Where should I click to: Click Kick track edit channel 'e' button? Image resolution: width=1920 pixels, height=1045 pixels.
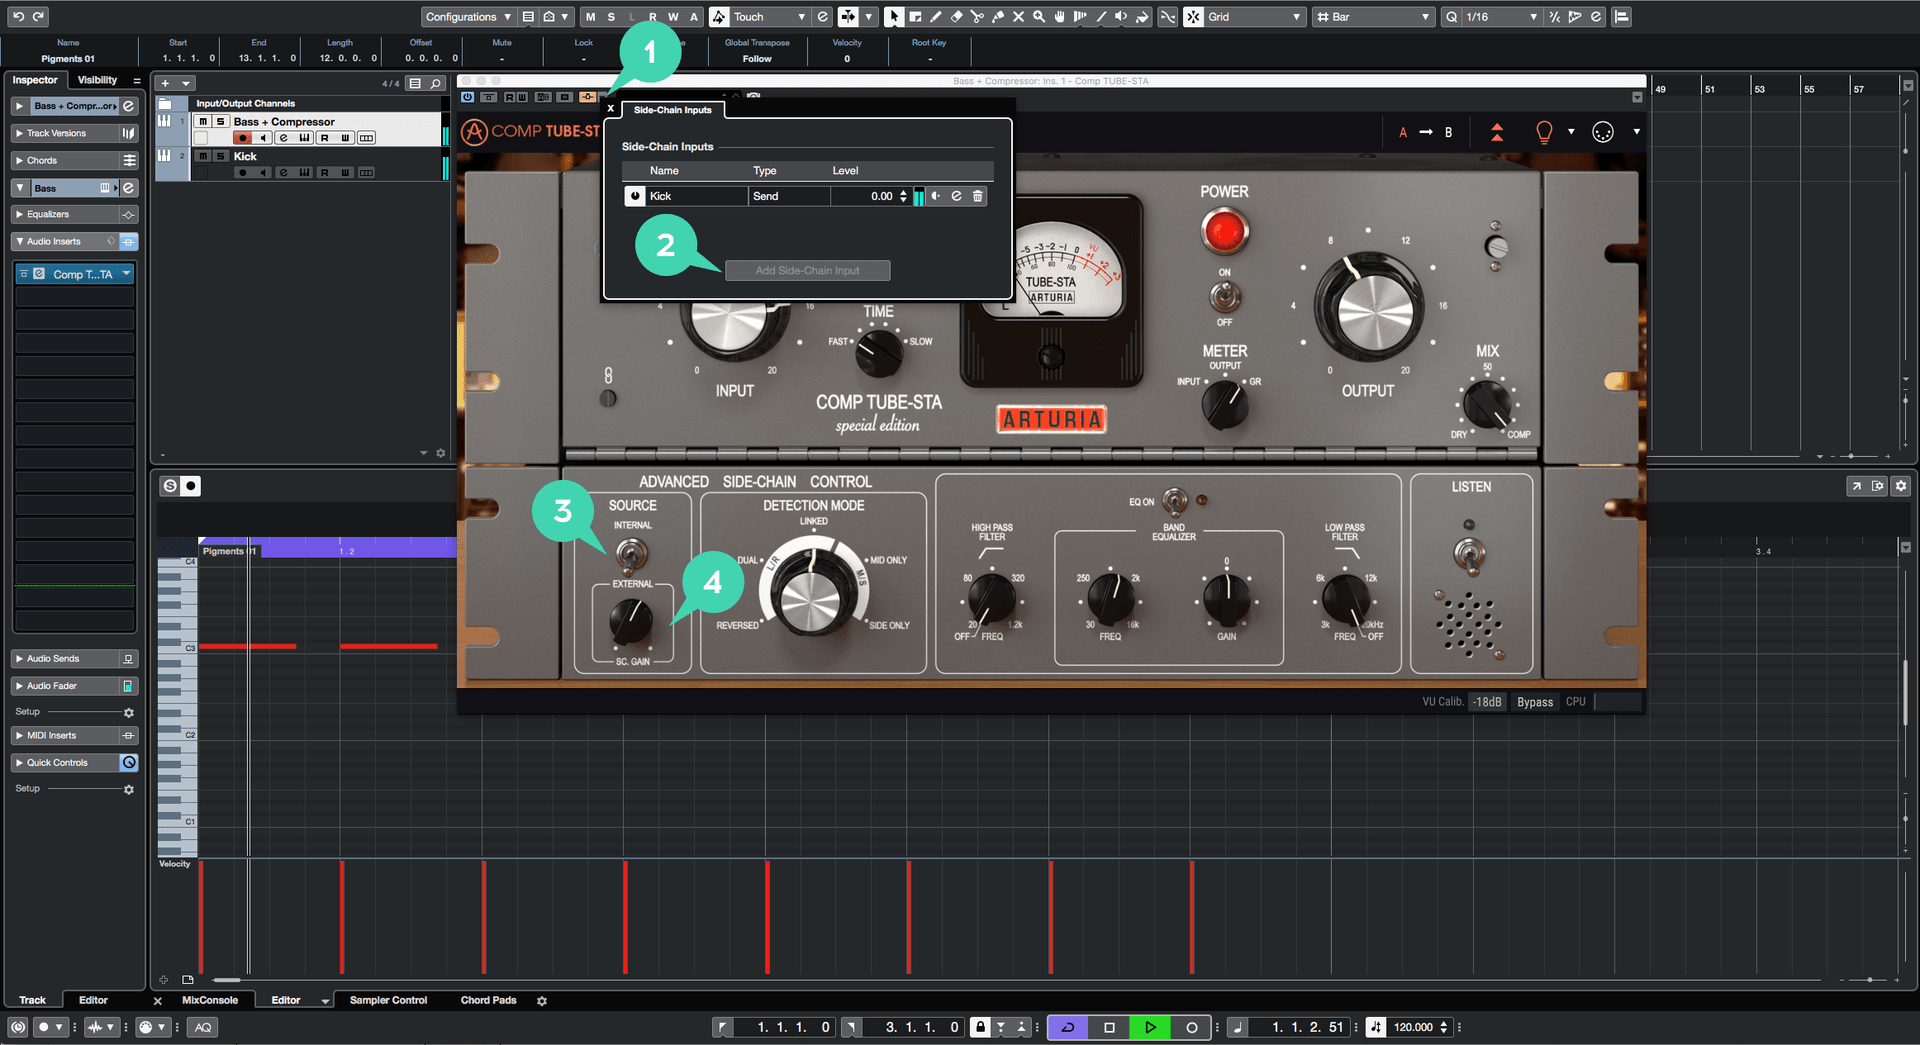283,173
